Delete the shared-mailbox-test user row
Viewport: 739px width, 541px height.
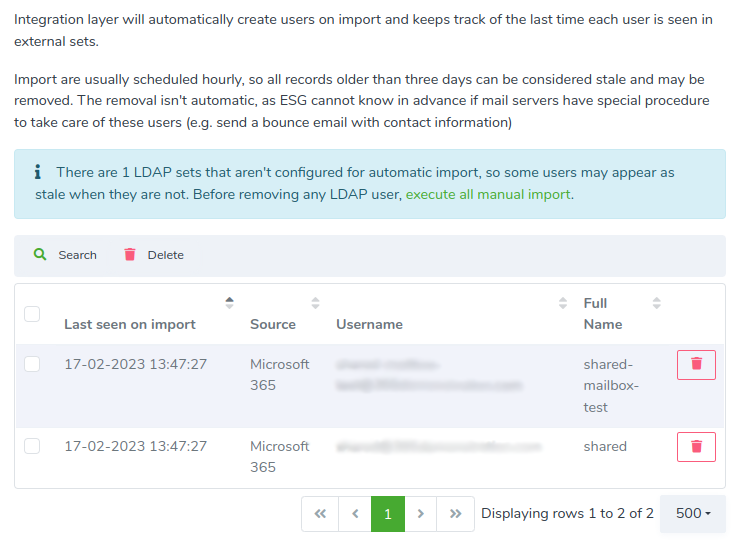[x=696, y=365]
